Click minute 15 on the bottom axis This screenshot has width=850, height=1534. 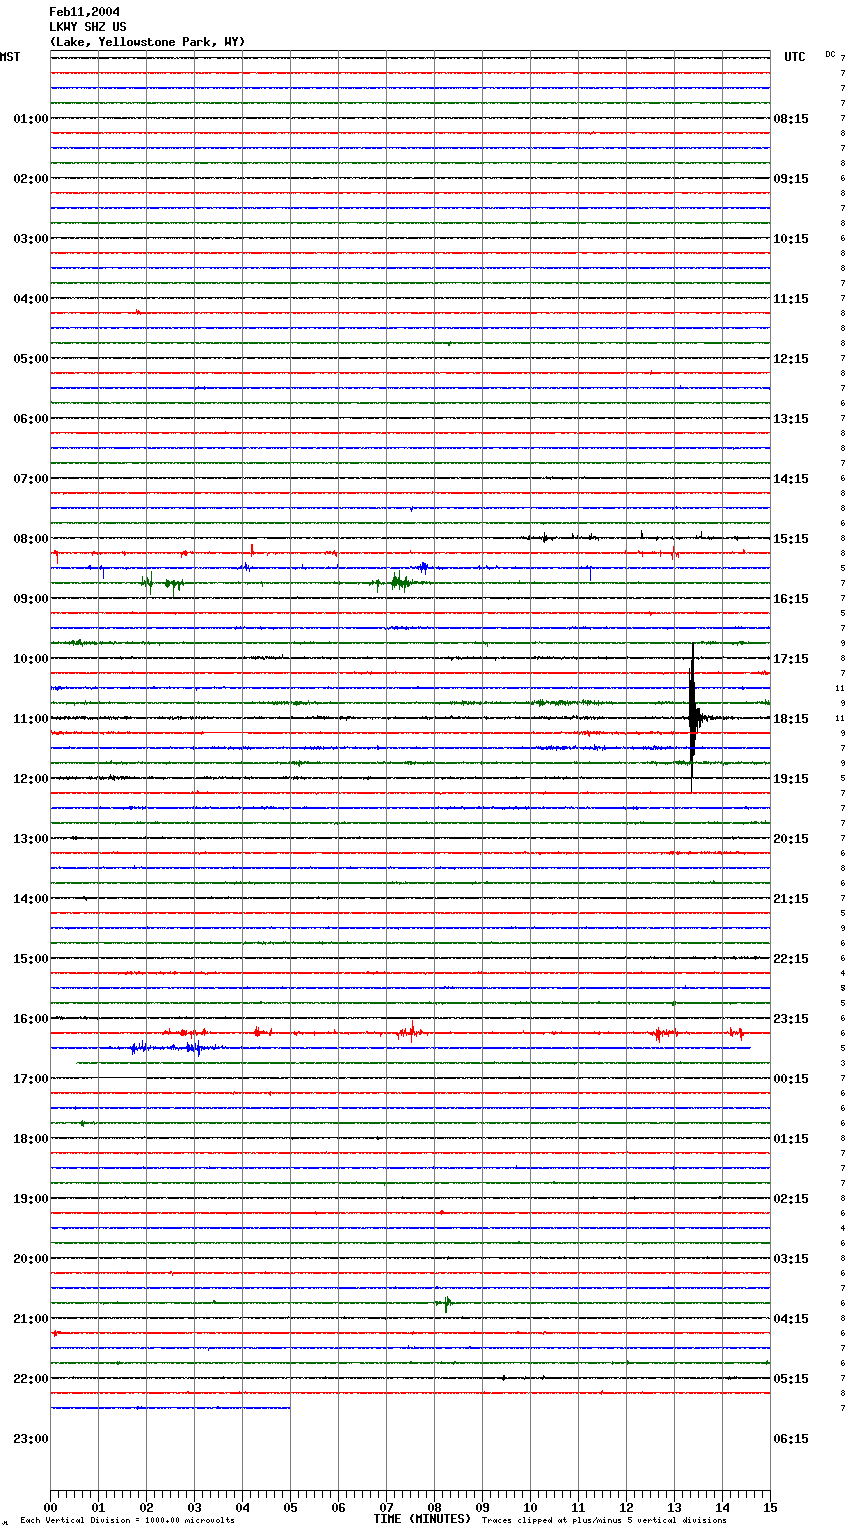[770, 1507]
